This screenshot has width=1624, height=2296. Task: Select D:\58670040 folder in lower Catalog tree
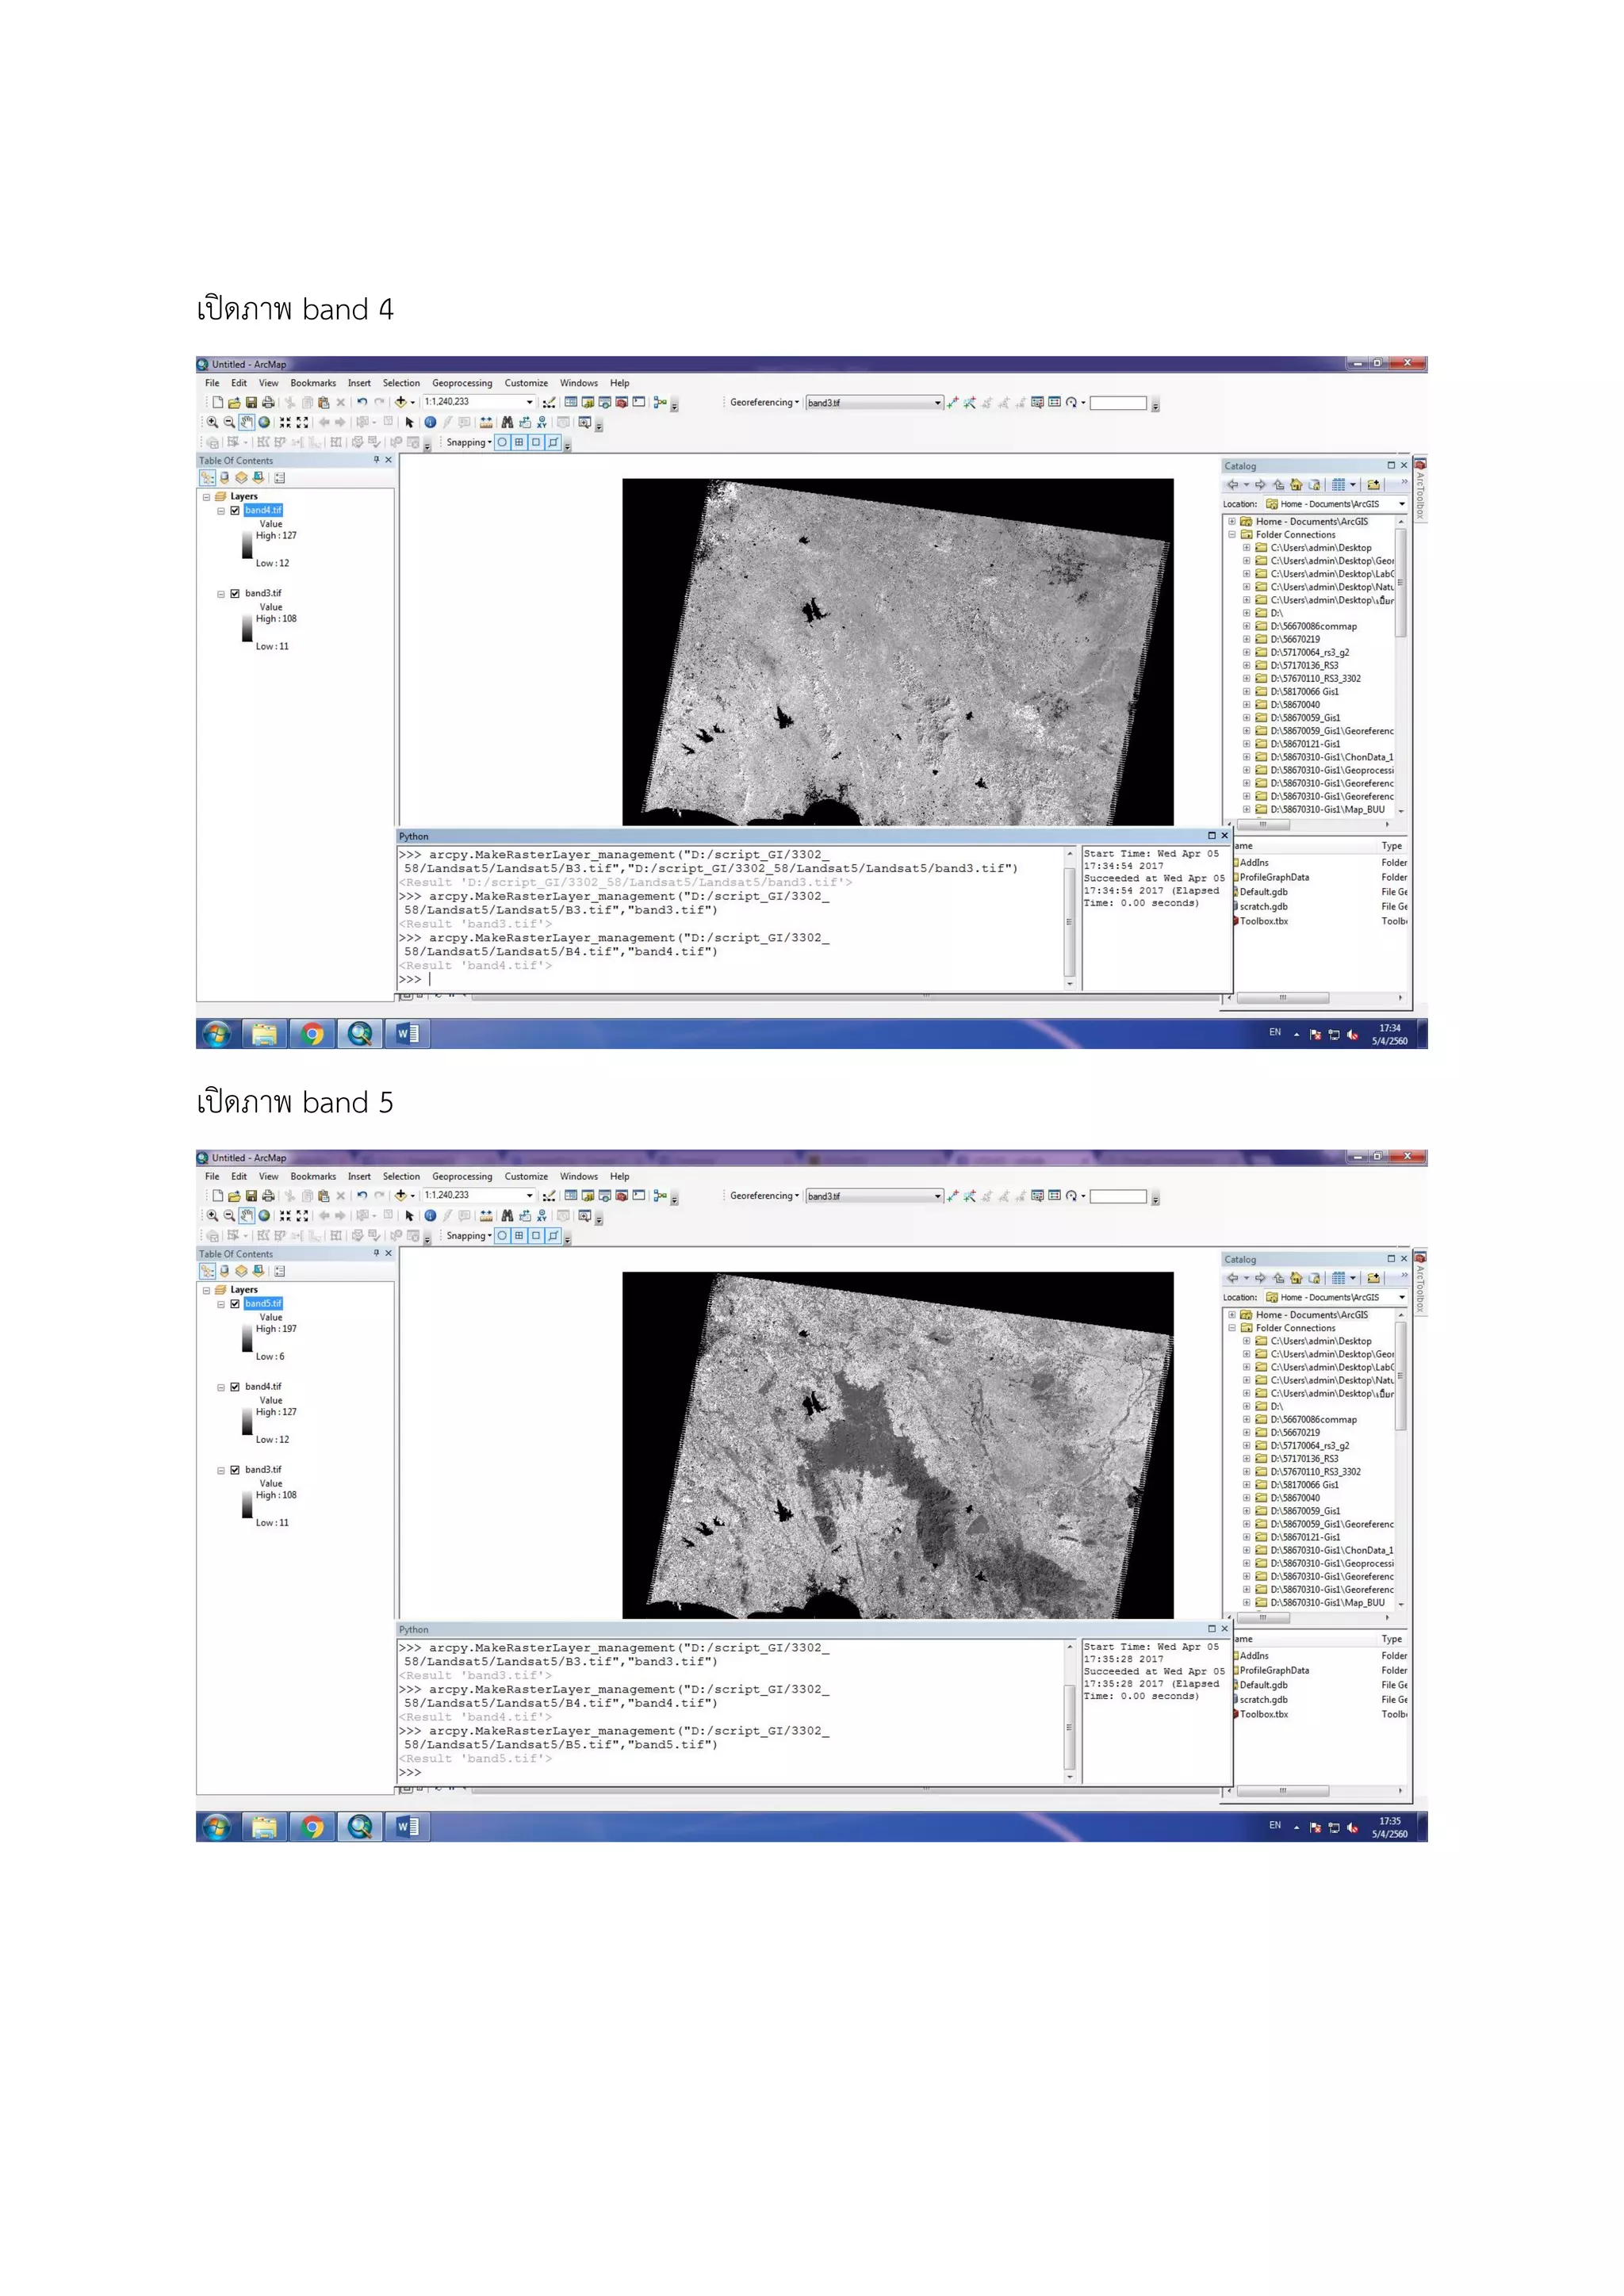(x=1294, y=1498)
